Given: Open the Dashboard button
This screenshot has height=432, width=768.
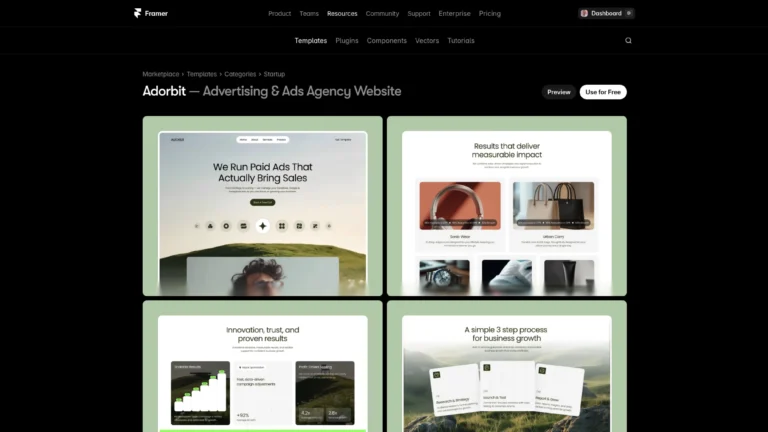Looking at the screenshot, I should coord(606,13).
